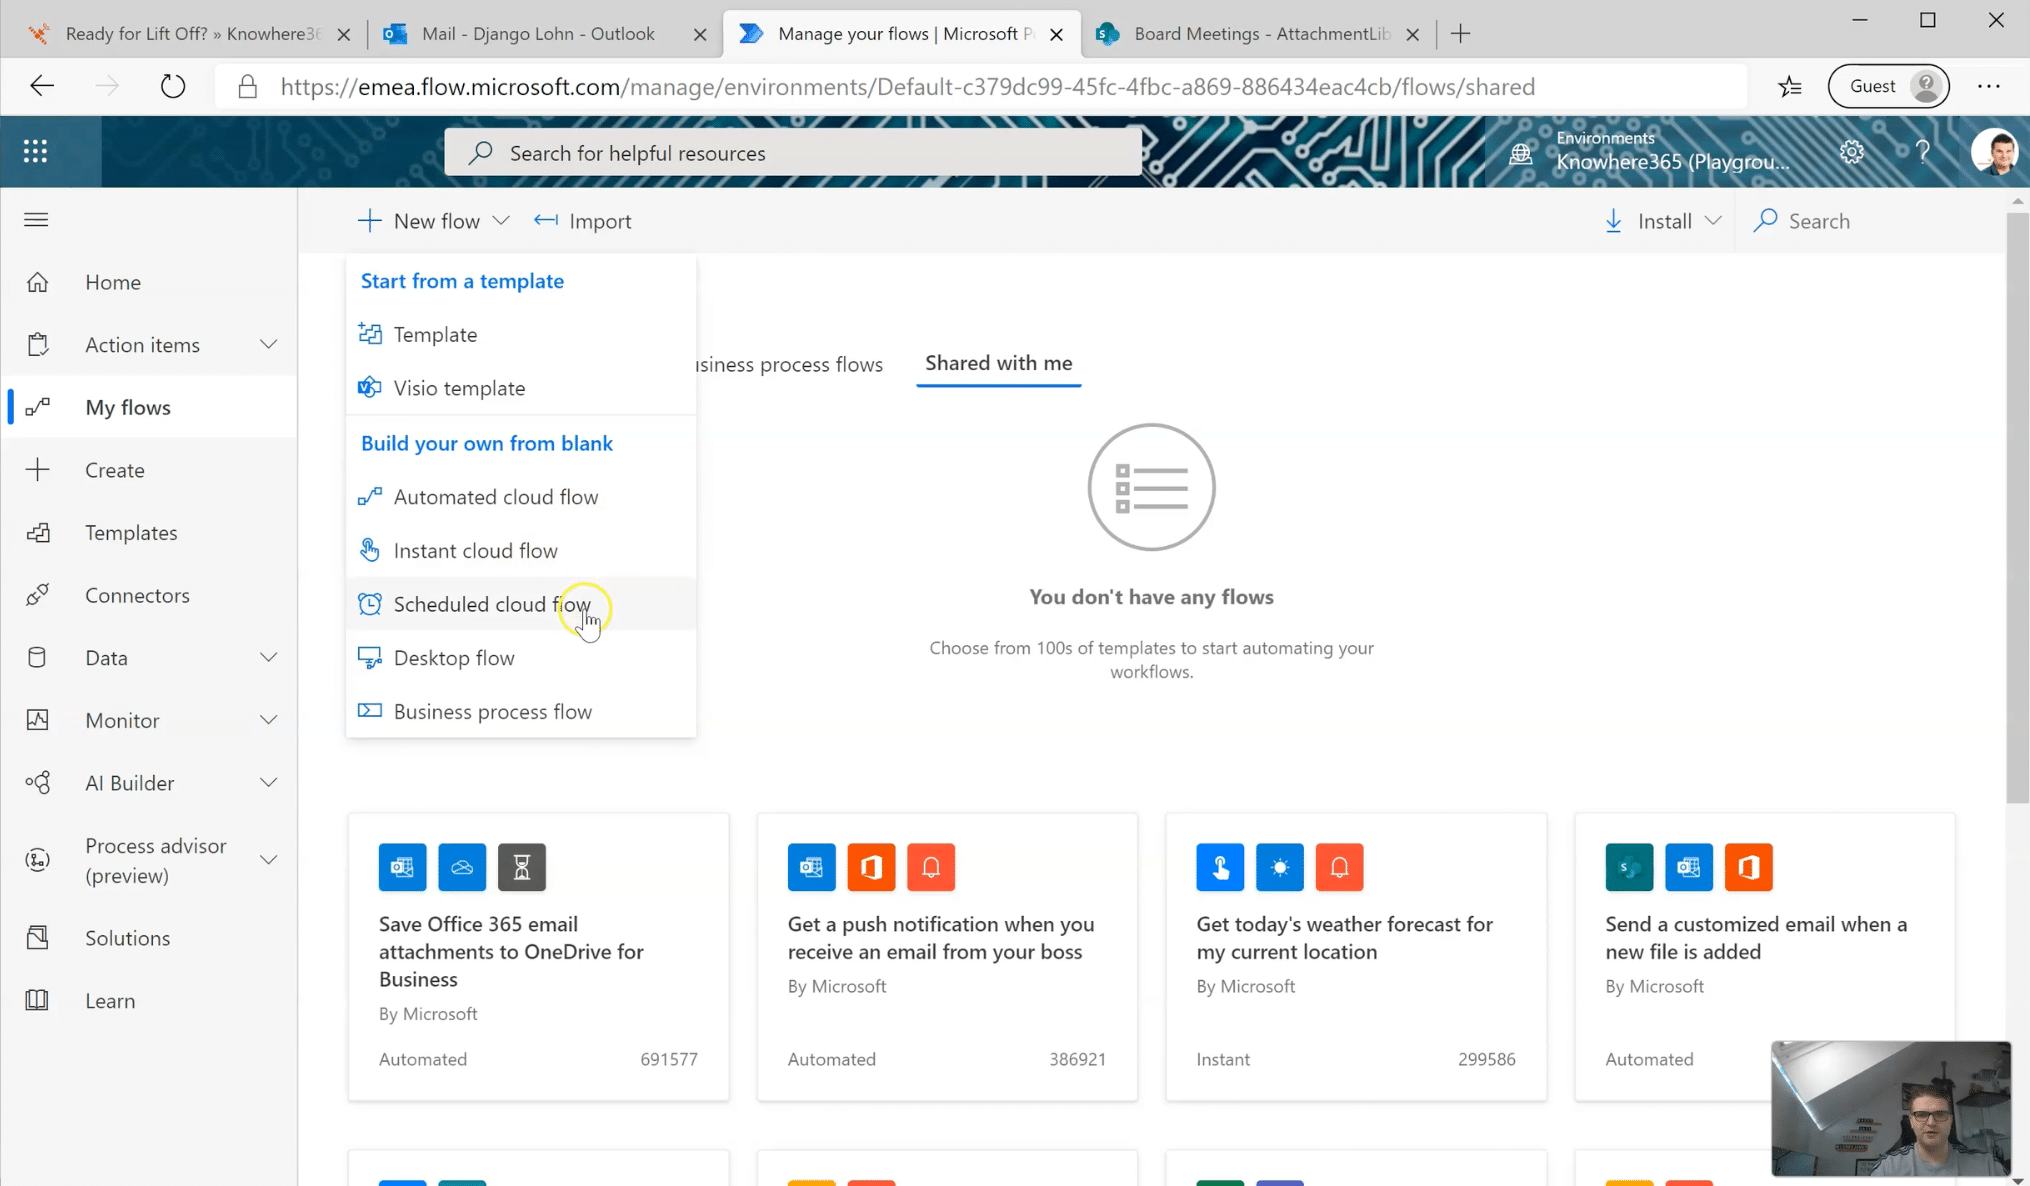This screenshot has width=2030, height=1186.
Task: Select Business process flow menu item
Action: point(520,712)
